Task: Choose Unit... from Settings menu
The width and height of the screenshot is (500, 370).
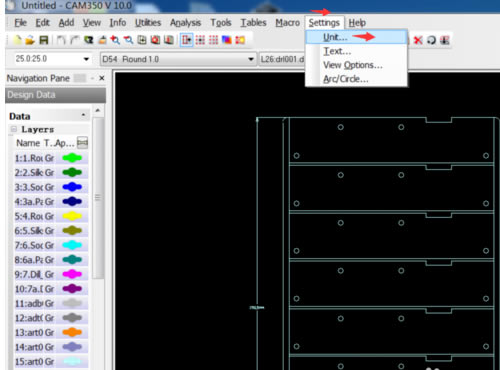Action: (357, 37)
